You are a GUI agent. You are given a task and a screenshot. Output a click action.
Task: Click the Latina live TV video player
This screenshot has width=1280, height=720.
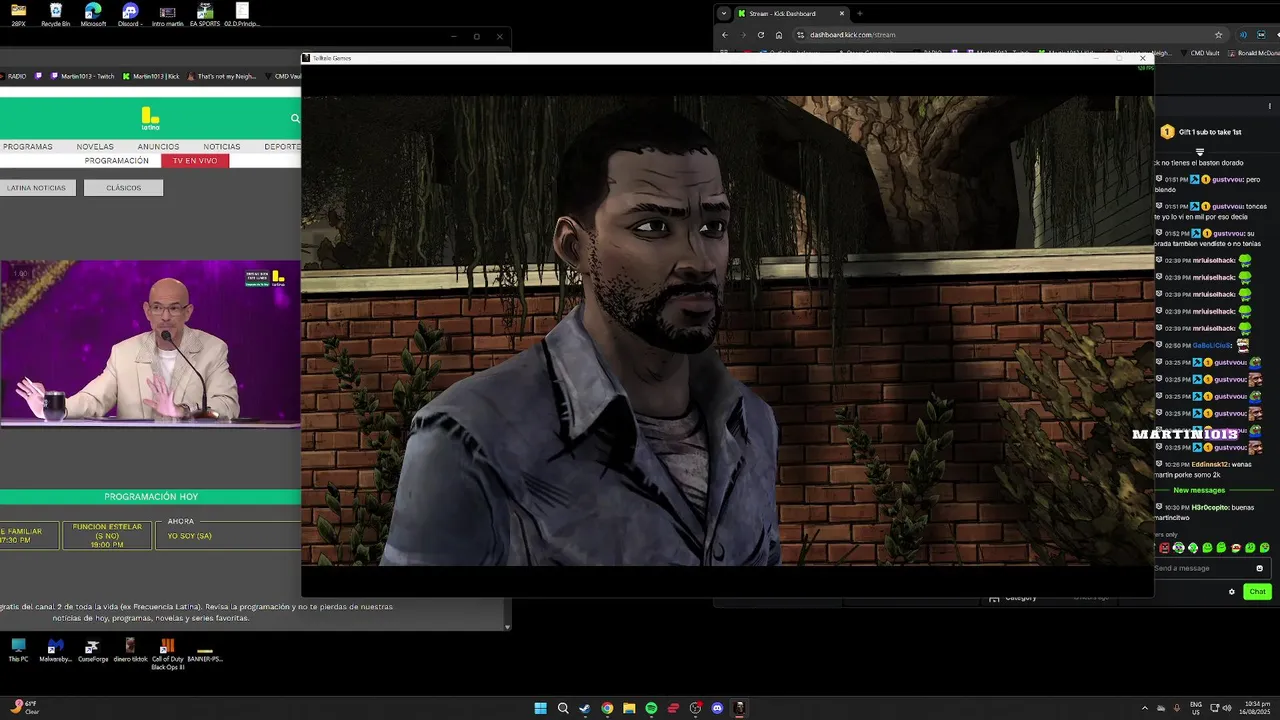tap(150, 343)
